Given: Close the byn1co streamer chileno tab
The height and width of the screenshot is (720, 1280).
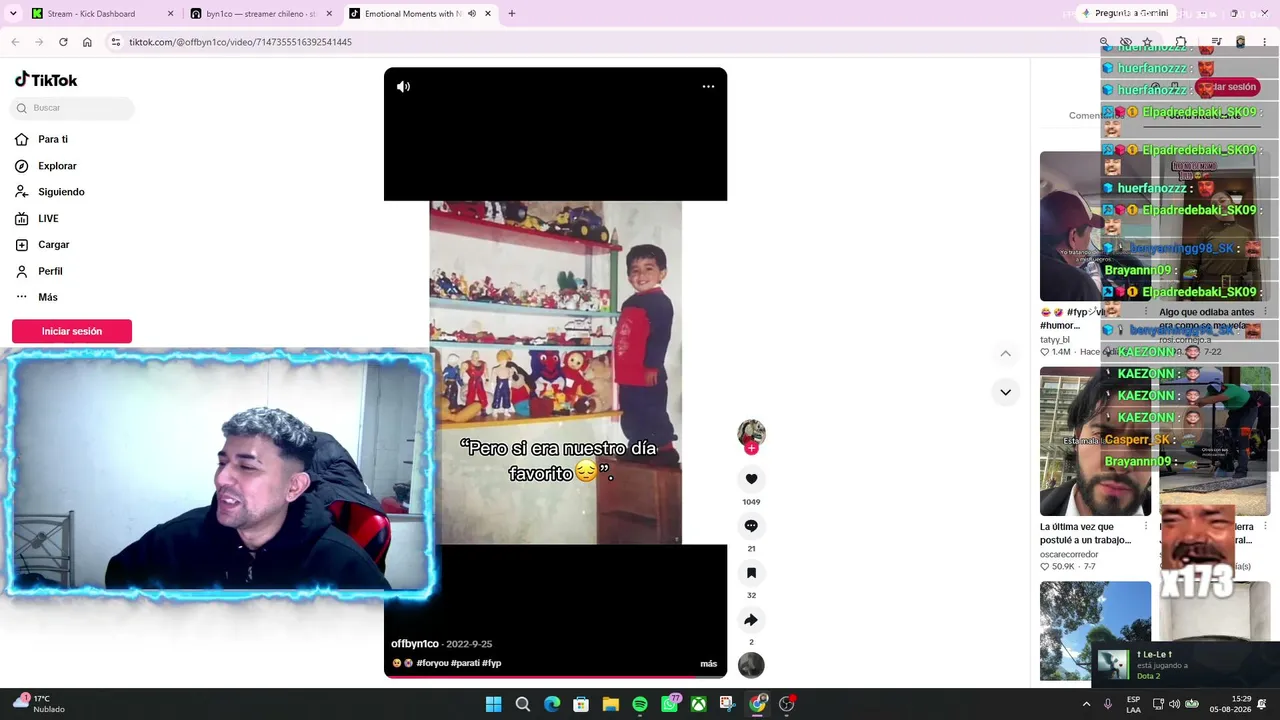Looking at the screenshot, I should click(x=329, y=14).
